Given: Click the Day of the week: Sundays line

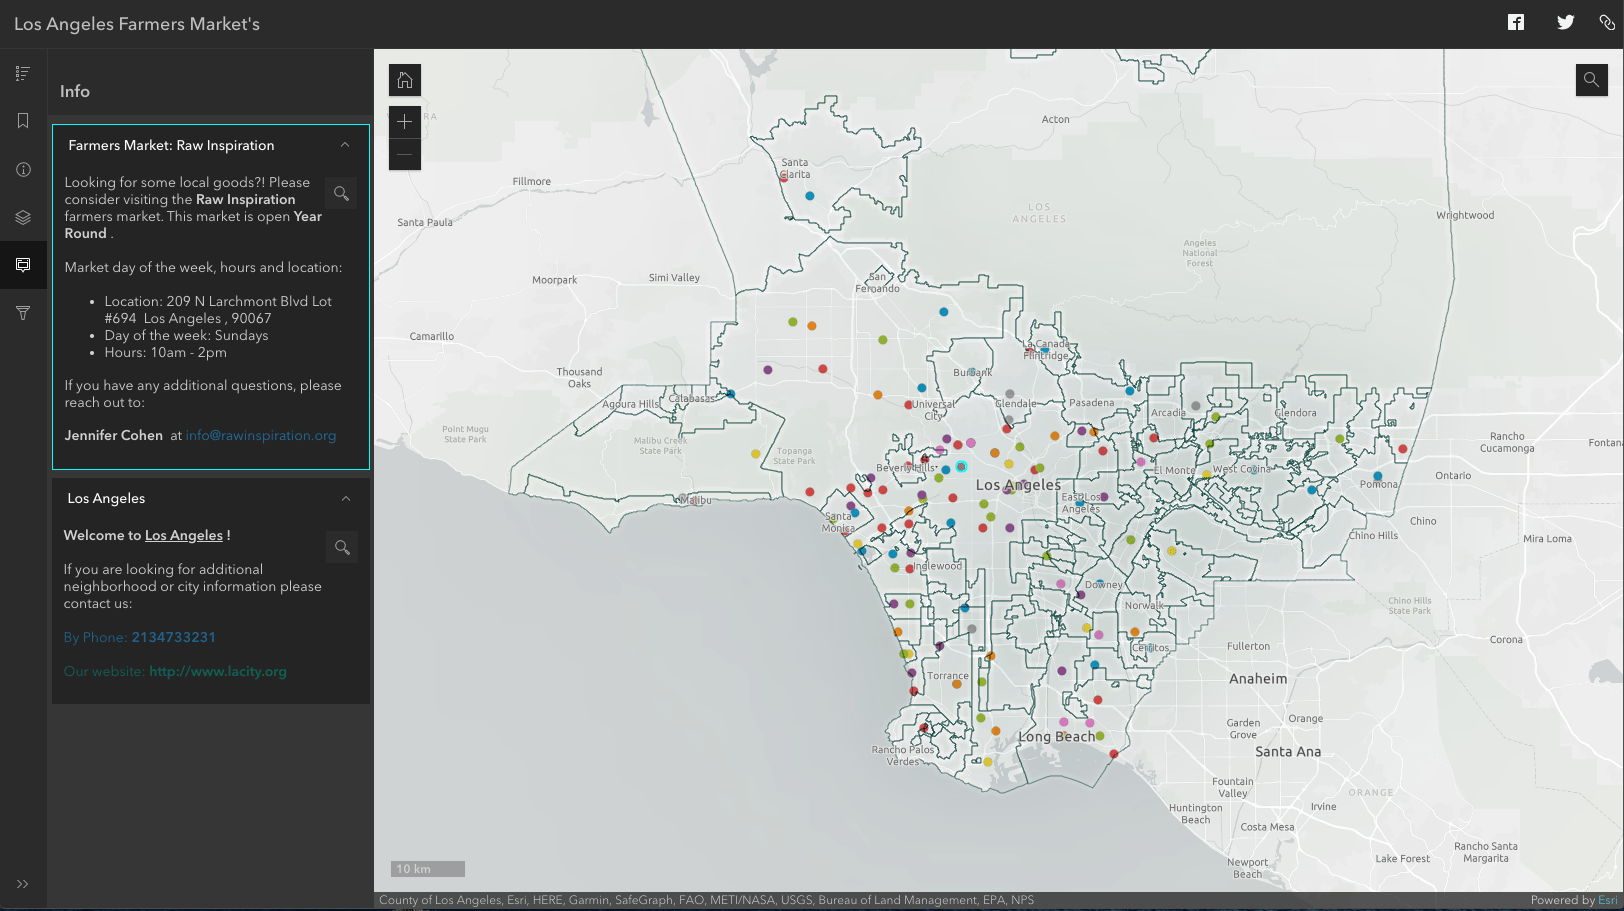Looking at the screenshot, I should [x=187, y=335].
